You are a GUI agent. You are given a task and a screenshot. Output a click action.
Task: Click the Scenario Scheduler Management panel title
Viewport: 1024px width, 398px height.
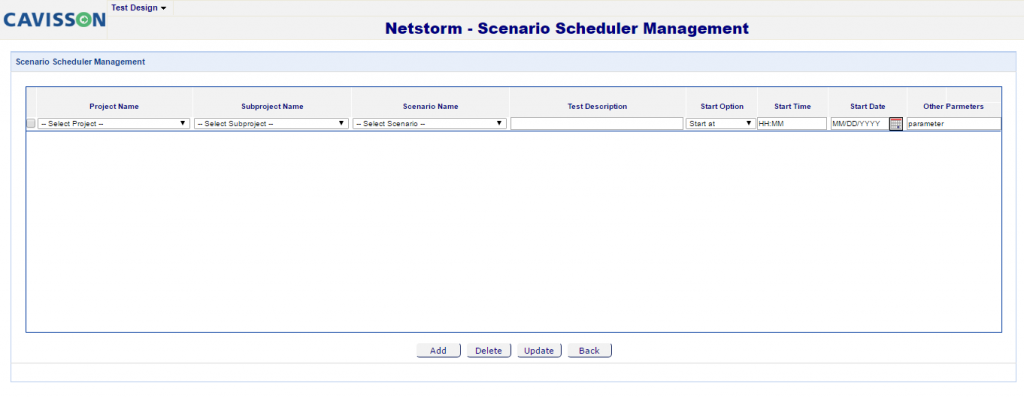80,62
